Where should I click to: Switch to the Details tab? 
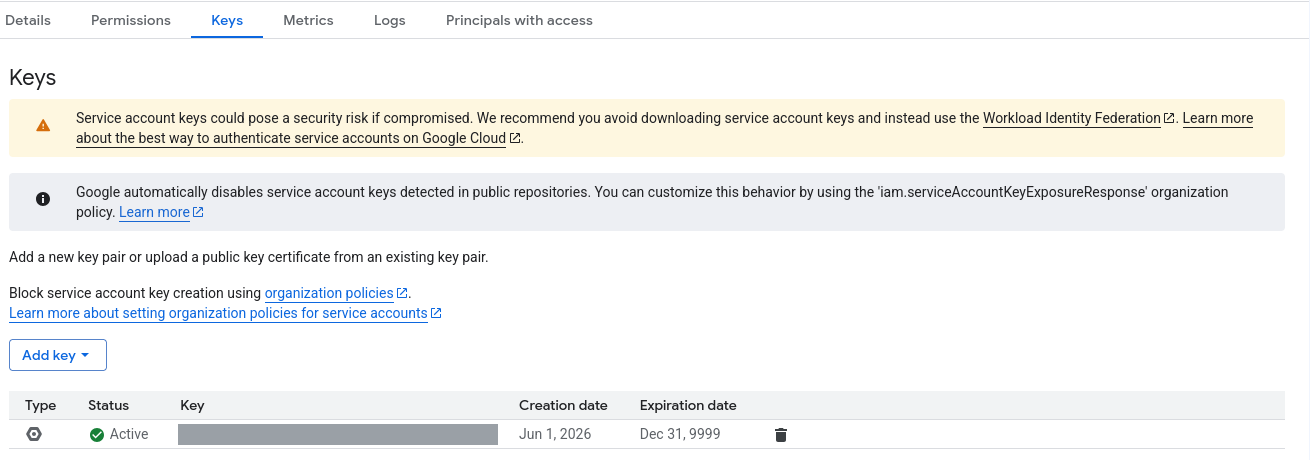tap(28, 20)
